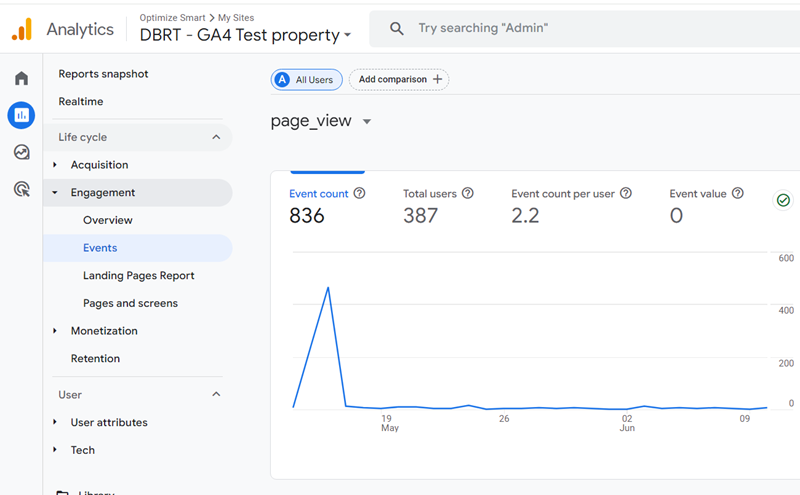The image size is (800, 495).
Task: Click the 387 total users value
Action: pyautogui.click(x=420, y=215)
